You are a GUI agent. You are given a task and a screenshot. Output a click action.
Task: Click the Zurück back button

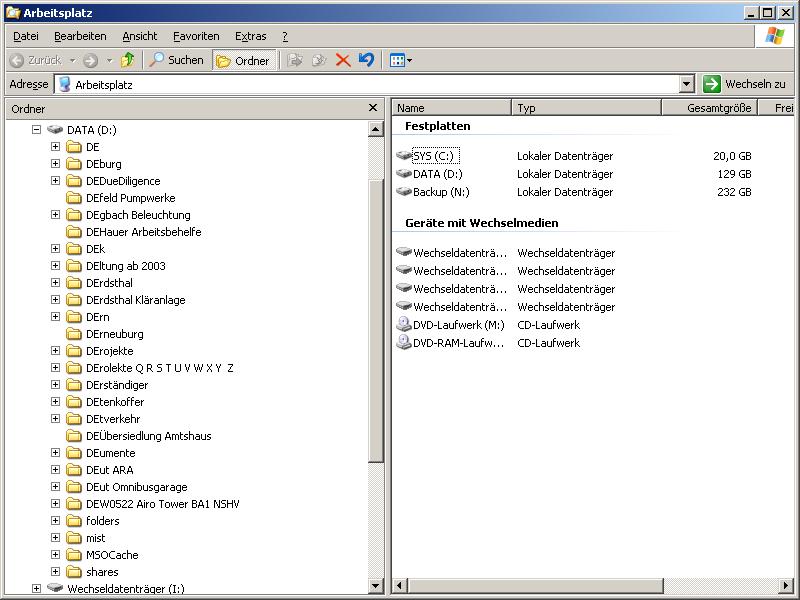pyautogui.click(x=36, y=61)
